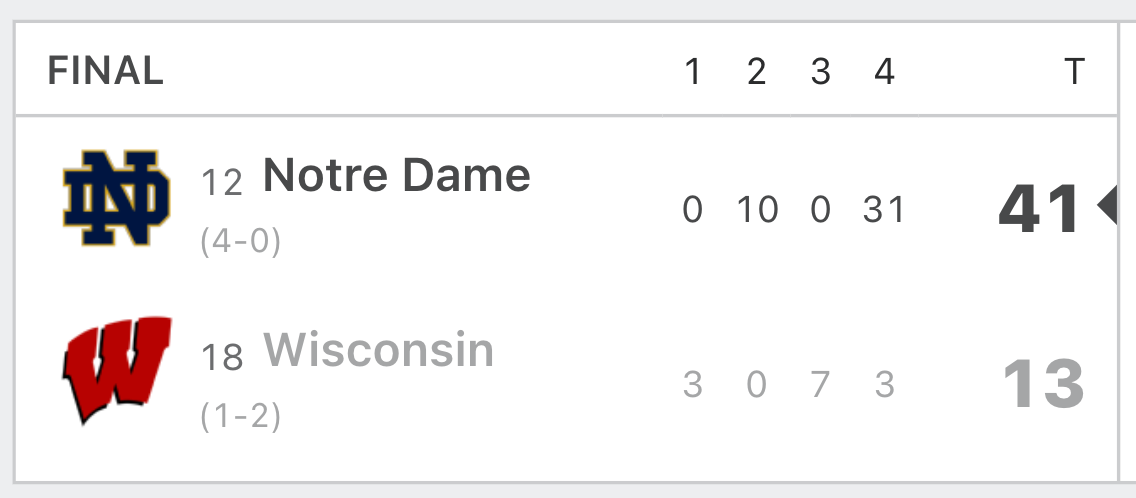The width and height of the screenshot is (1136, 498).
Task: Click Wisconsin's (1-2) record
Action: [241, 416]
